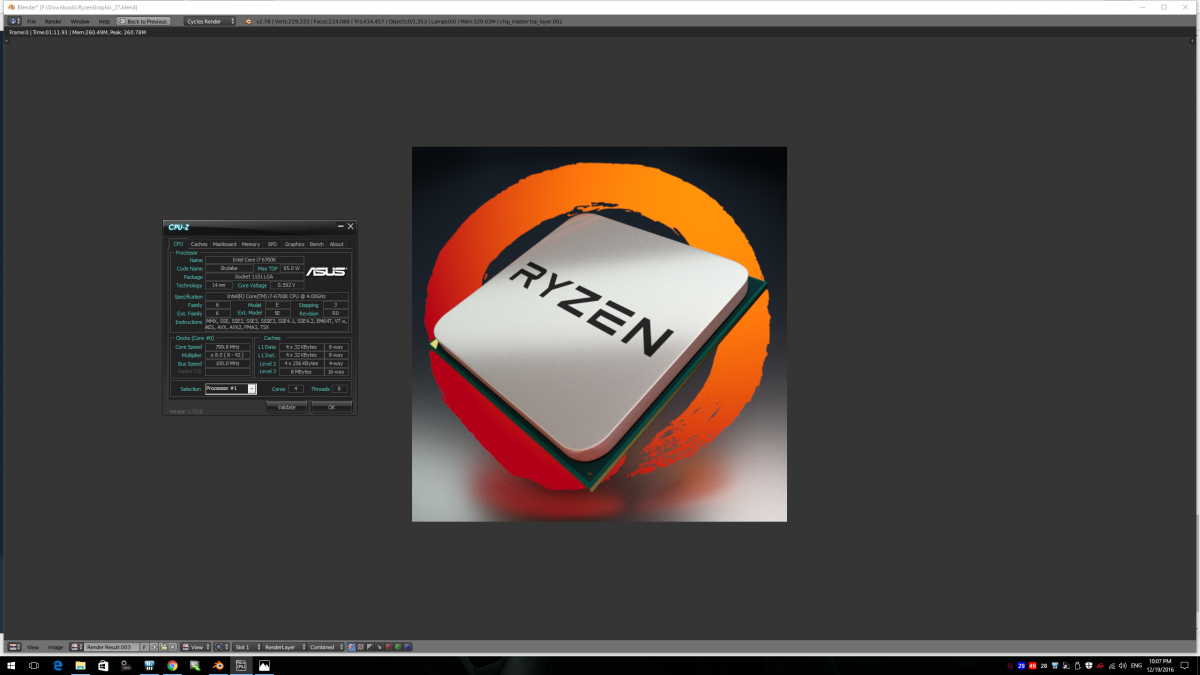Screen dimensions: 1200x675
Task: Click the Back to Previous button
Action: [143, 21]
